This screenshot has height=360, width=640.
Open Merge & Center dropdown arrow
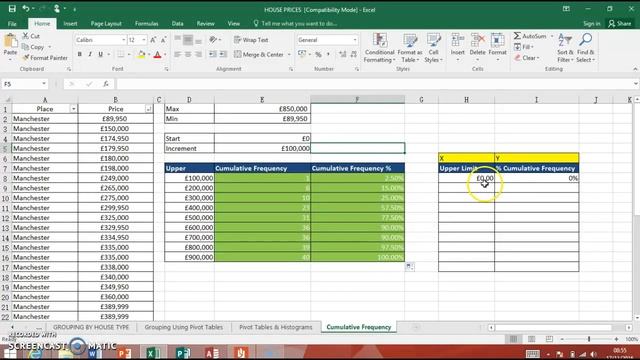[289, 54]
